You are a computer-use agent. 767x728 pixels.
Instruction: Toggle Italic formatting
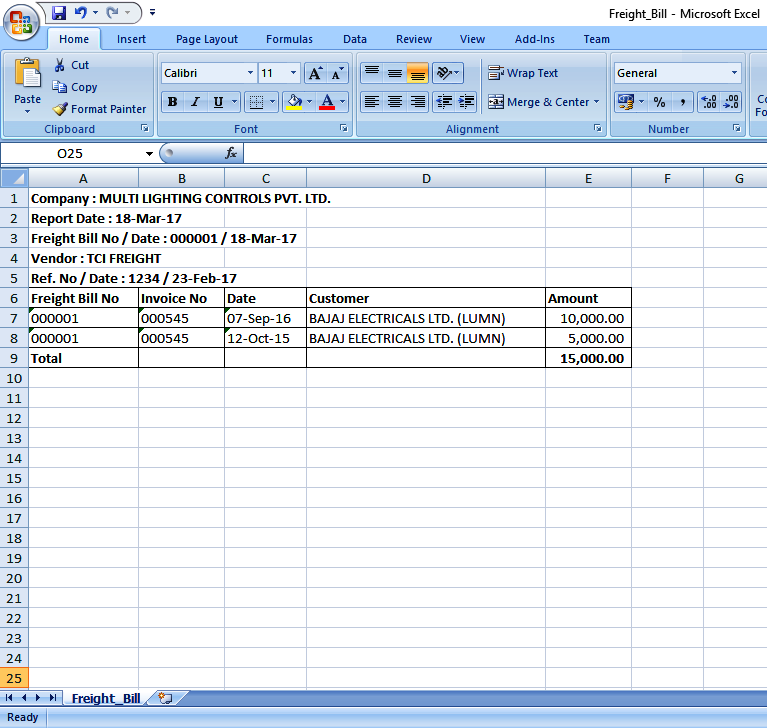coord(195,102)
